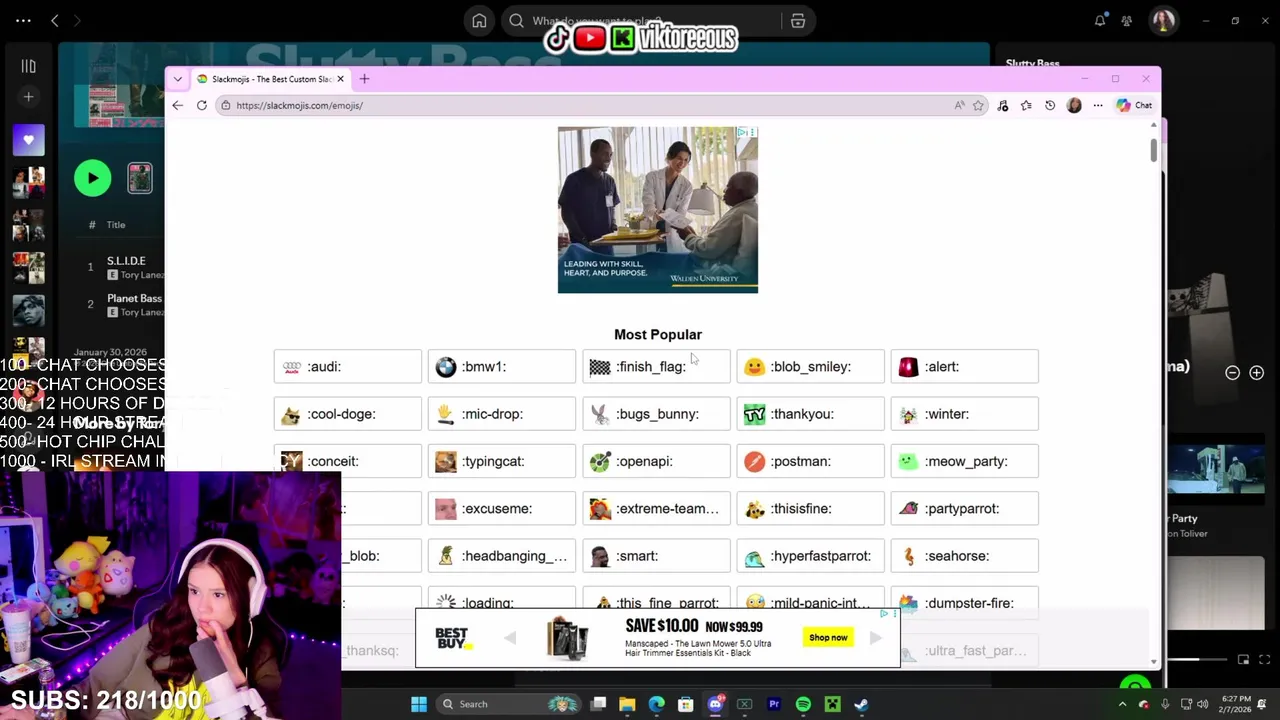Open the :partyparrot: emoji

pos(965,509)
